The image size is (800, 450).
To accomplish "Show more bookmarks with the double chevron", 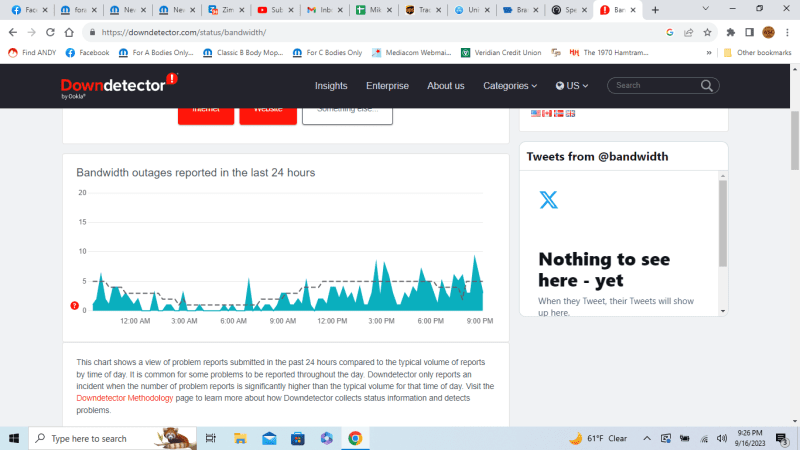I will (709, 53).
